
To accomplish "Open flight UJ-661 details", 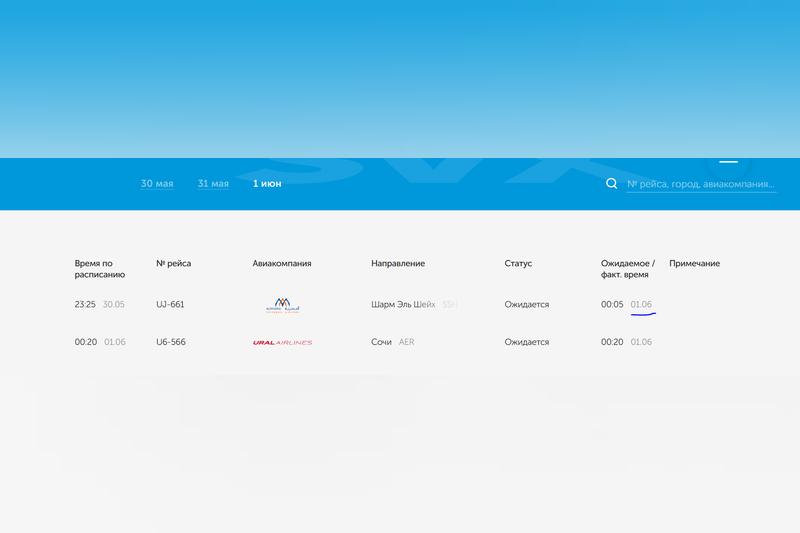I will pos(171,304).
